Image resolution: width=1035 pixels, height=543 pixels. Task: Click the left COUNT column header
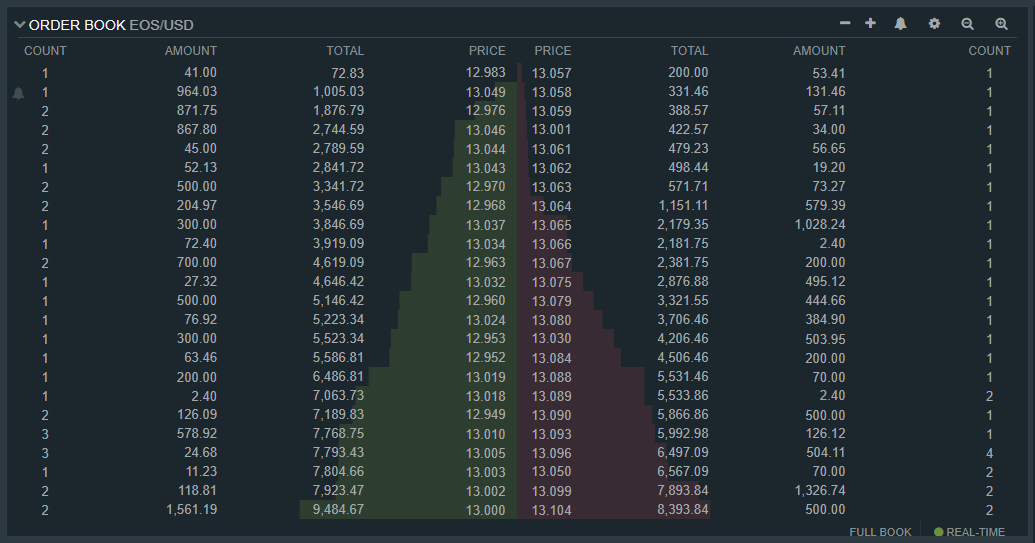pyautogui.click(x=45, y=51)
